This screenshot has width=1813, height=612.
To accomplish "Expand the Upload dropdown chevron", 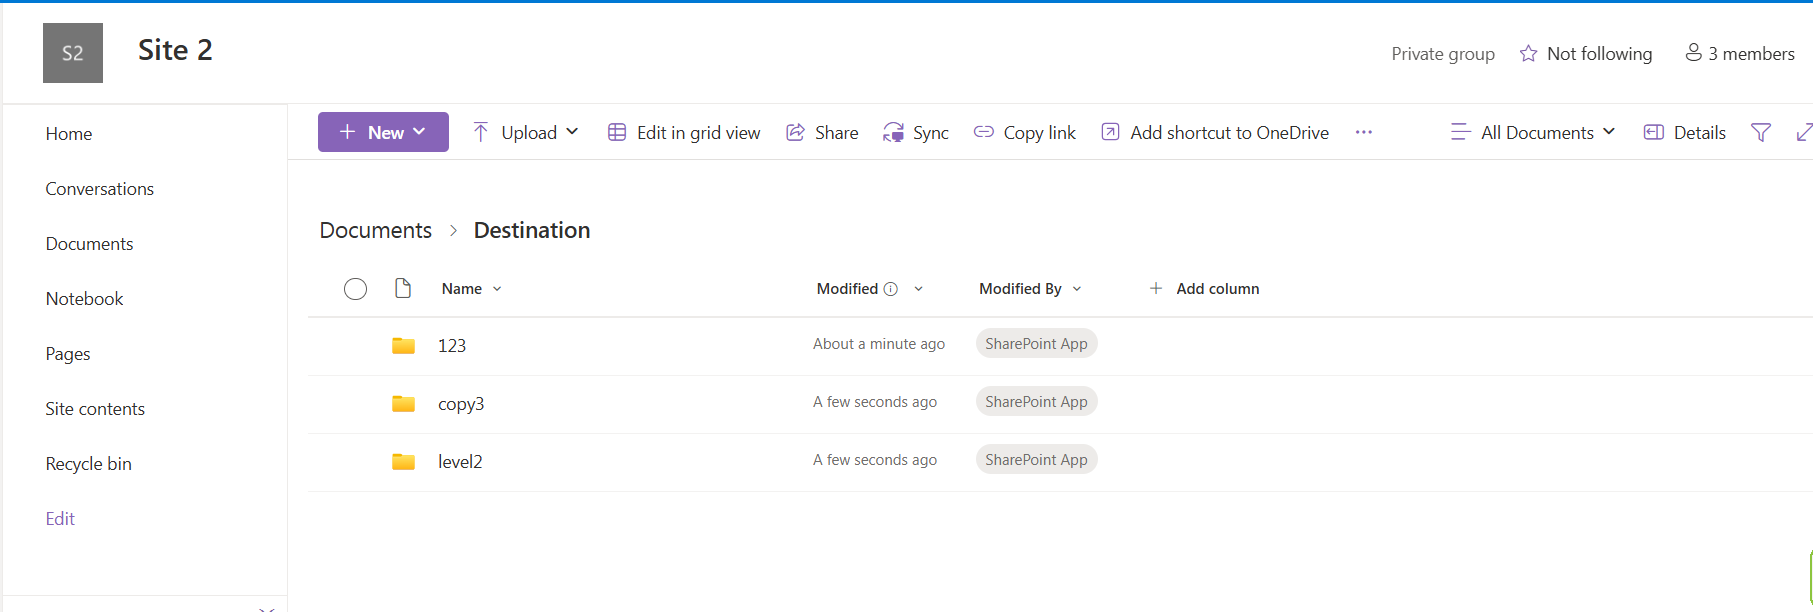I will (572, 132).
